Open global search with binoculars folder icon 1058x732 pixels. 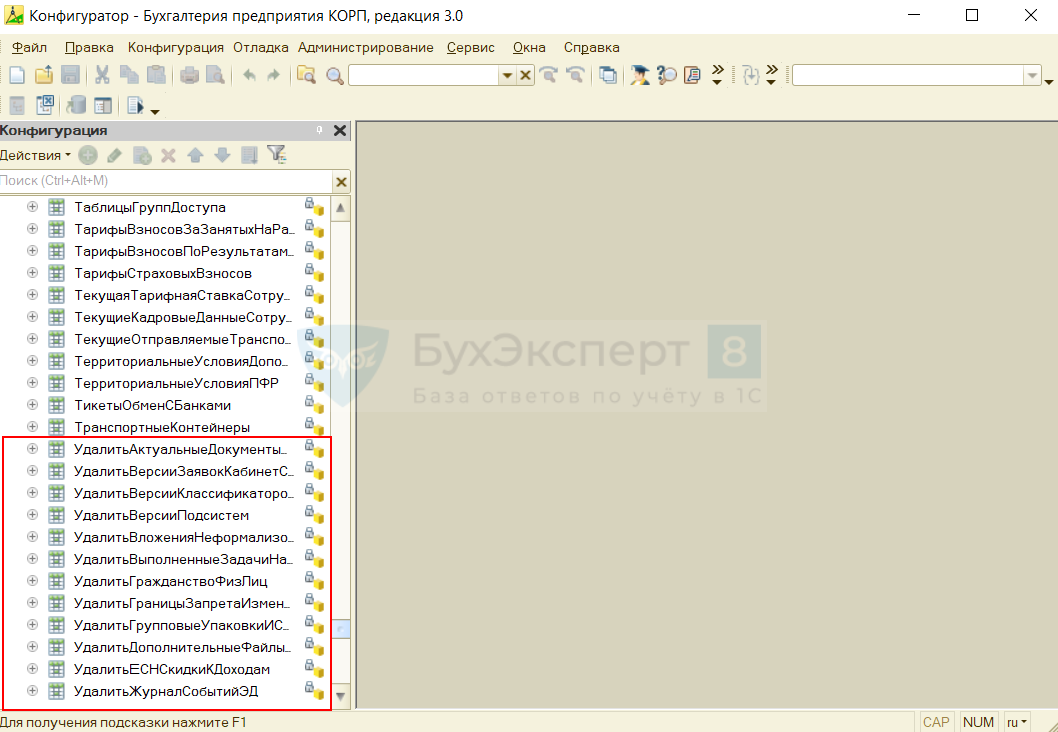(x=306, y=76)
